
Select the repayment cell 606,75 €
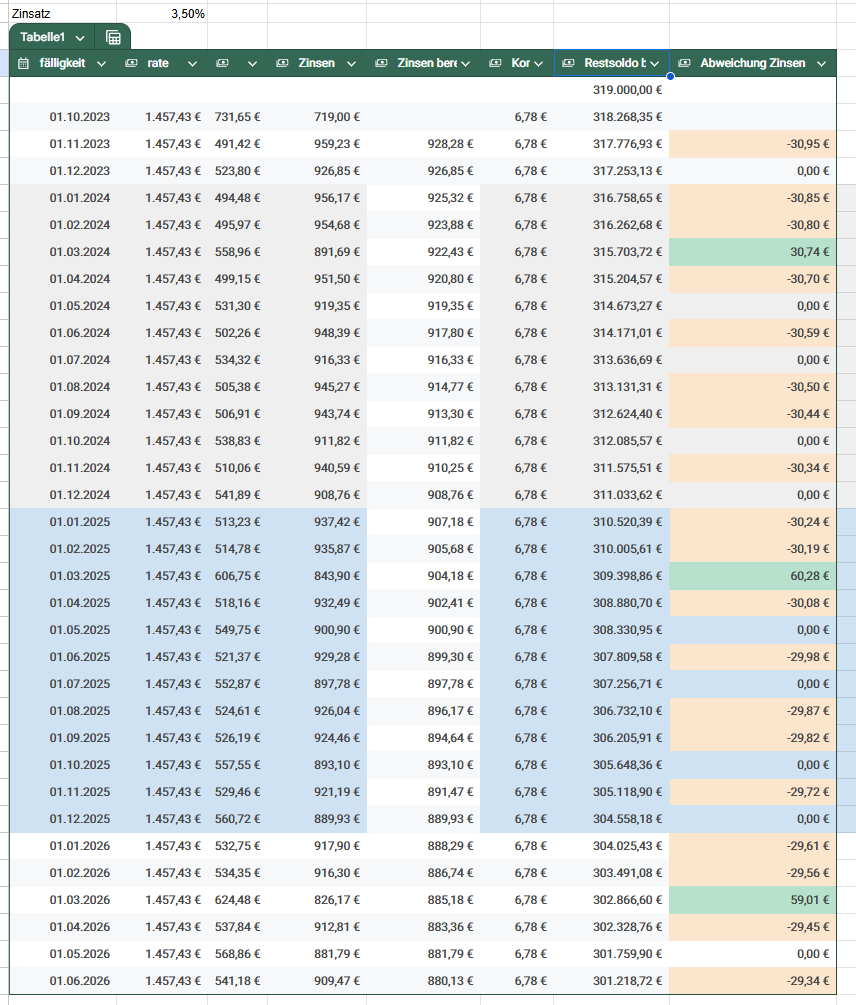click(x=238, y=576)
